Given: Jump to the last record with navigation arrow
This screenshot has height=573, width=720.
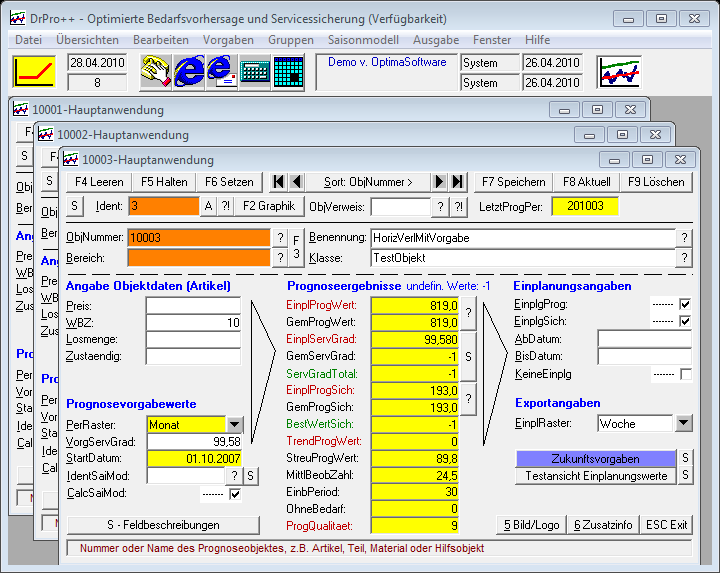Looking at the screenshot, I should (x=457, y=182).
